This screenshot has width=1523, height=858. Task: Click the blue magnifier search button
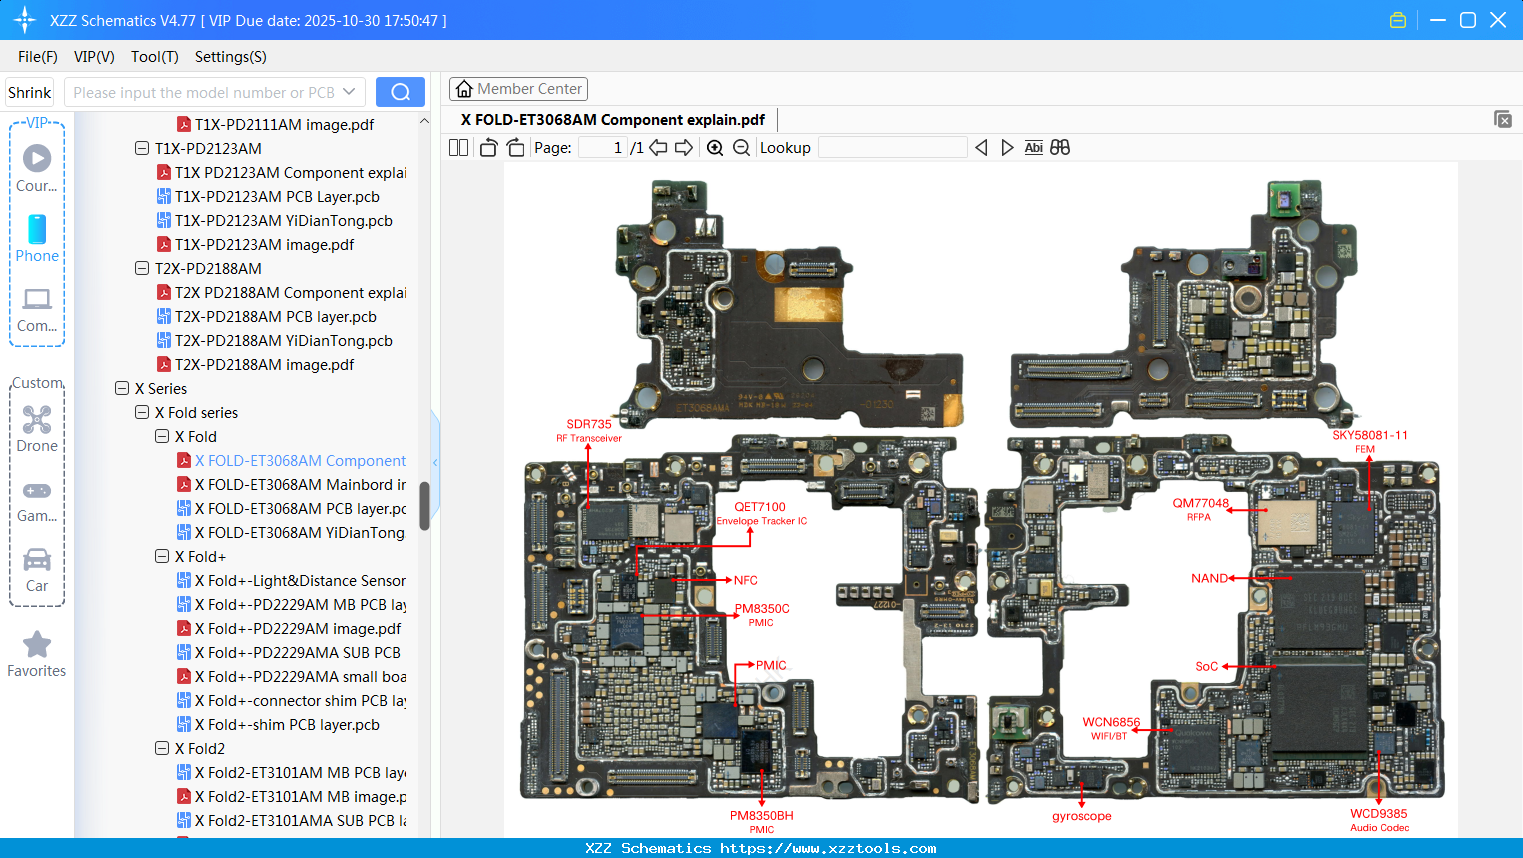click(400, 91)
